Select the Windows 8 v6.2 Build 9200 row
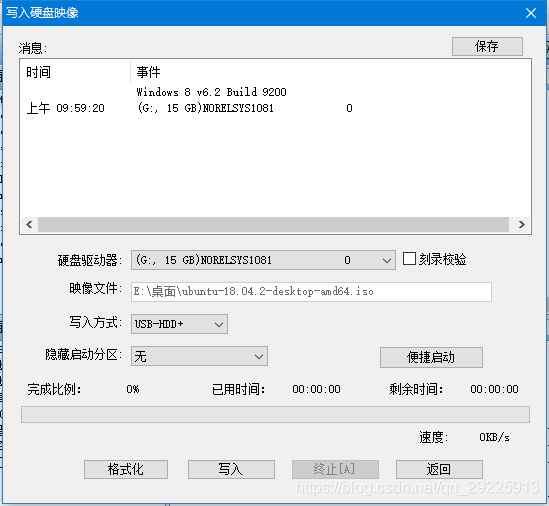The image size is (549, 506). 211,92
